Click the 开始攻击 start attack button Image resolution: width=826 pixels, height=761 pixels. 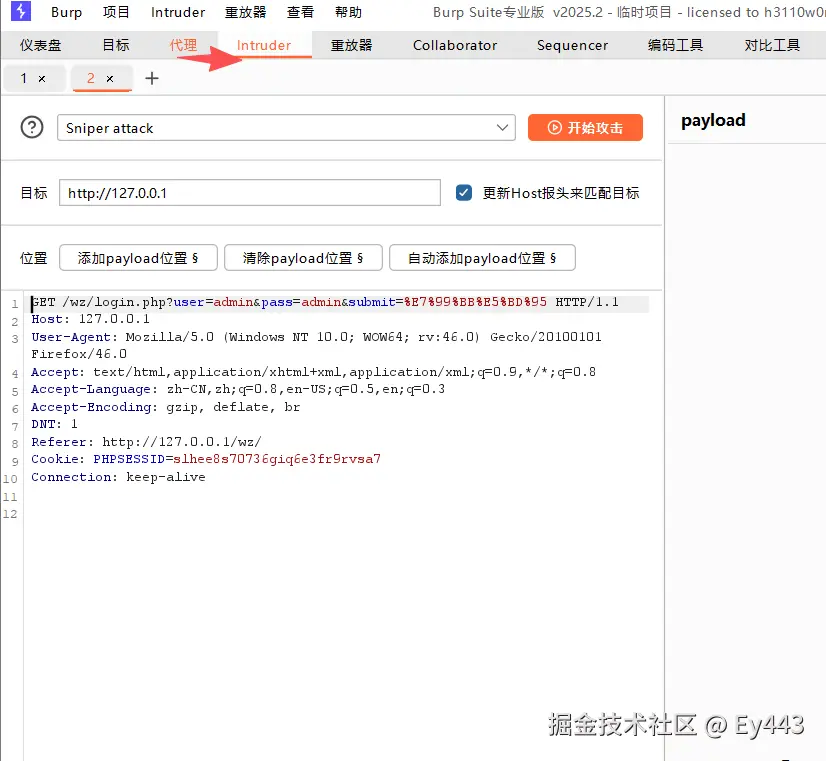coord(585,127)
